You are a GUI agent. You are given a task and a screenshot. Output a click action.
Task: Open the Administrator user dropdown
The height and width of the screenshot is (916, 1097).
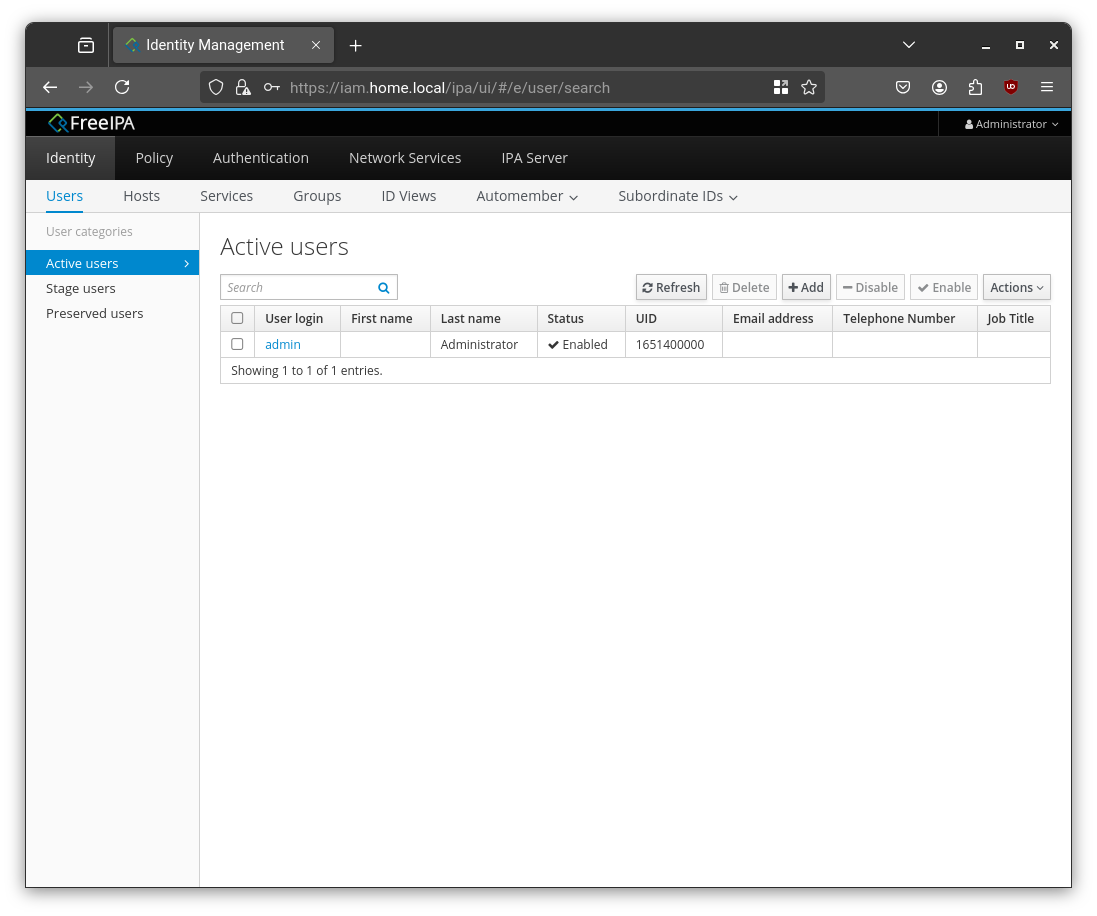click(1012, 124)
